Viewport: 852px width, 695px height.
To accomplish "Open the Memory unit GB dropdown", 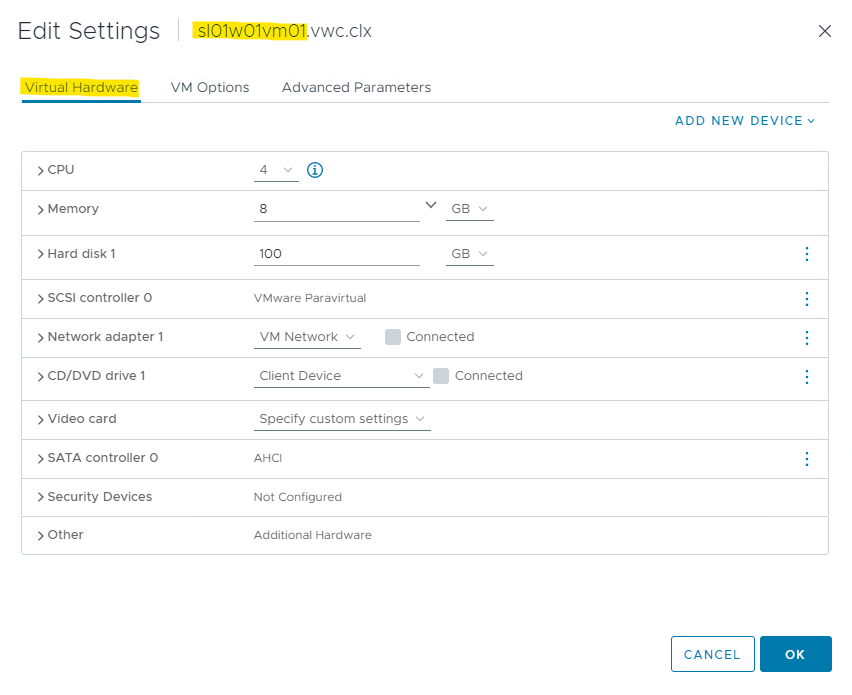I will 470,209.
